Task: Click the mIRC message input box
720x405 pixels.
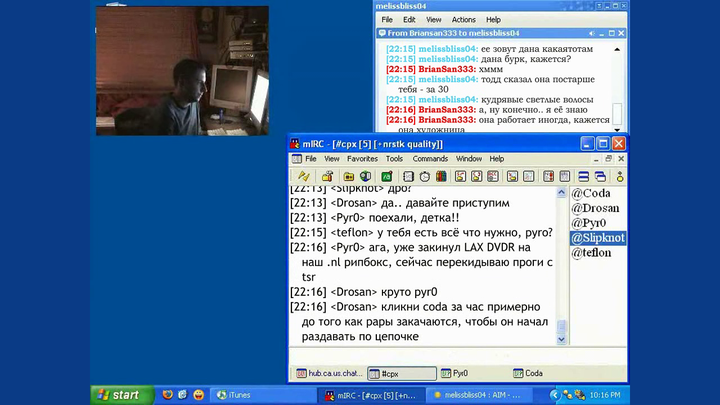Action: click(457, 355)
